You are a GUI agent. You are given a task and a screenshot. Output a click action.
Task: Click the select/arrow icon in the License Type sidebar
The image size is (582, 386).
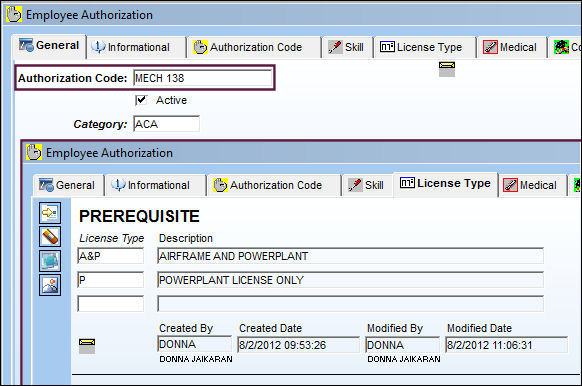pyautogui.click(x=50, y=213)
